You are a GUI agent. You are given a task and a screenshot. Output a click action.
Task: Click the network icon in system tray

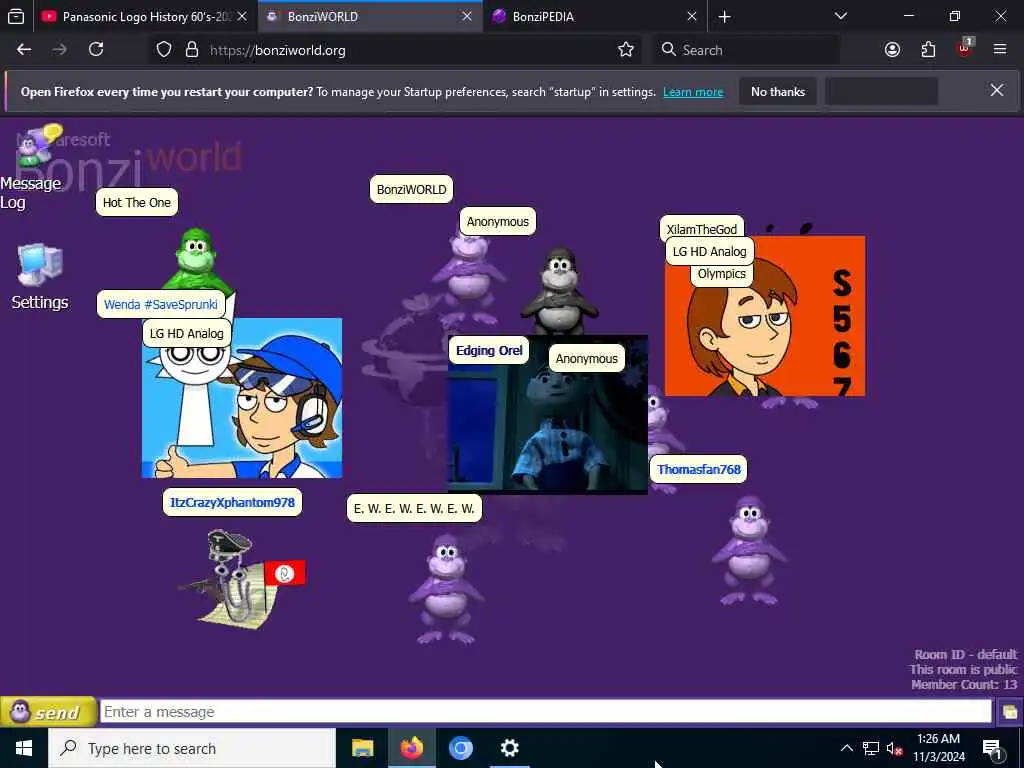(x=871, y=748)
